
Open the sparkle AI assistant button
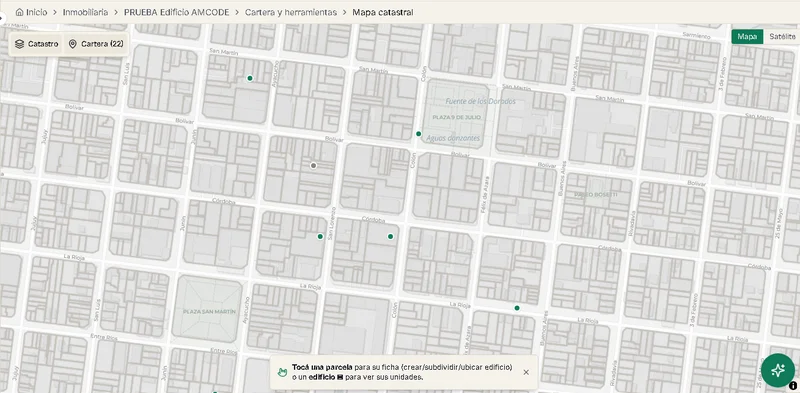pos(778,371)
